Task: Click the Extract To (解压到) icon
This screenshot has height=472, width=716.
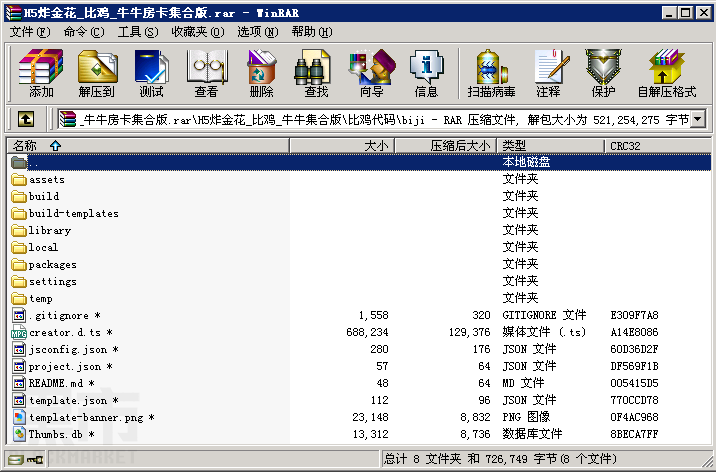Action: point(97,73)
